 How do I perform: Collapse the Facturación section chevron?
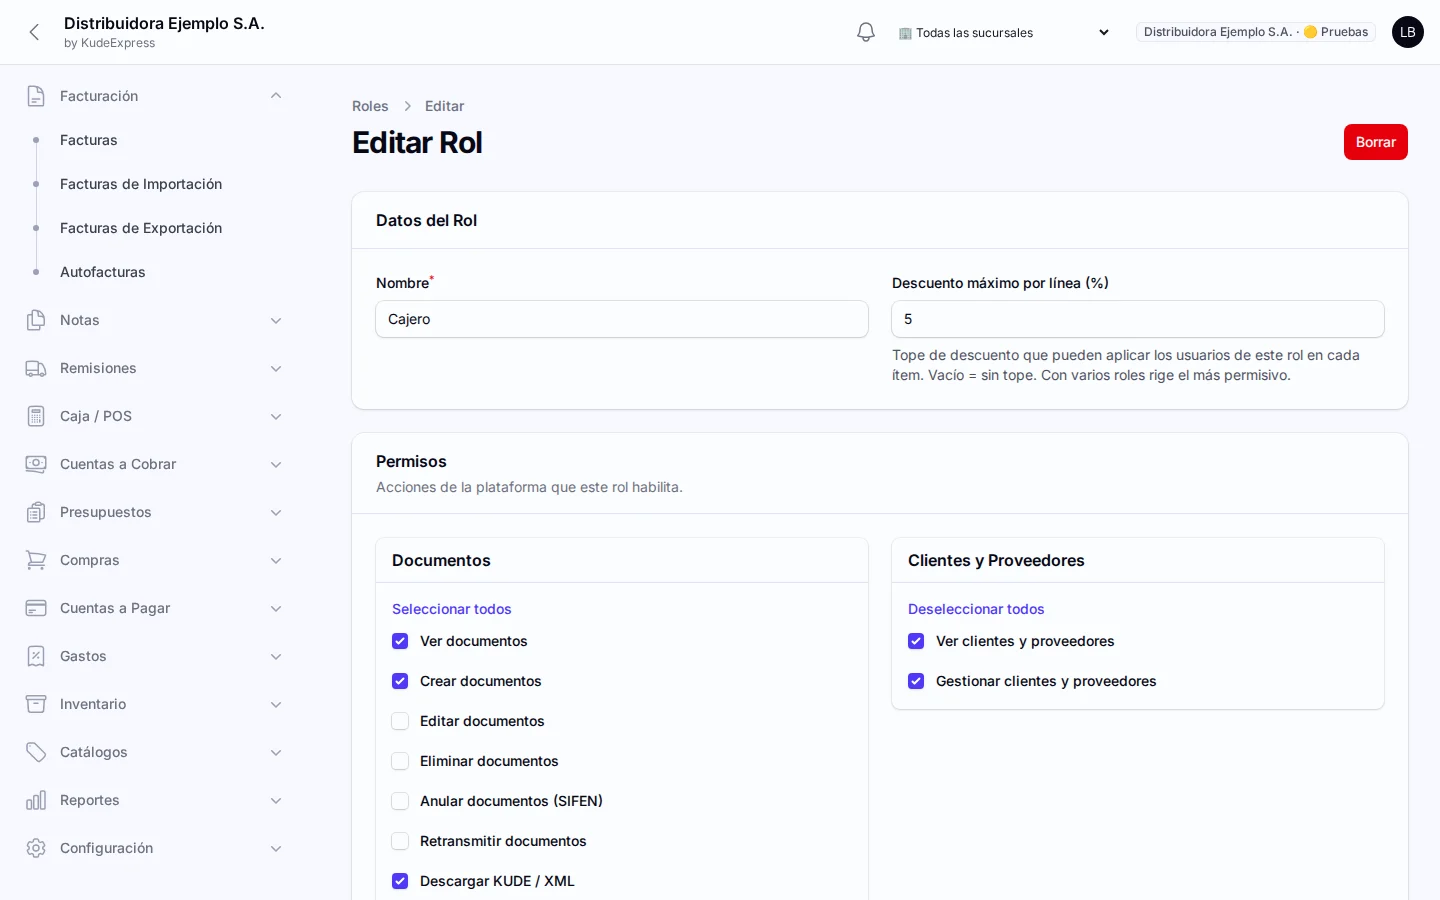click(x=276, y=96)
